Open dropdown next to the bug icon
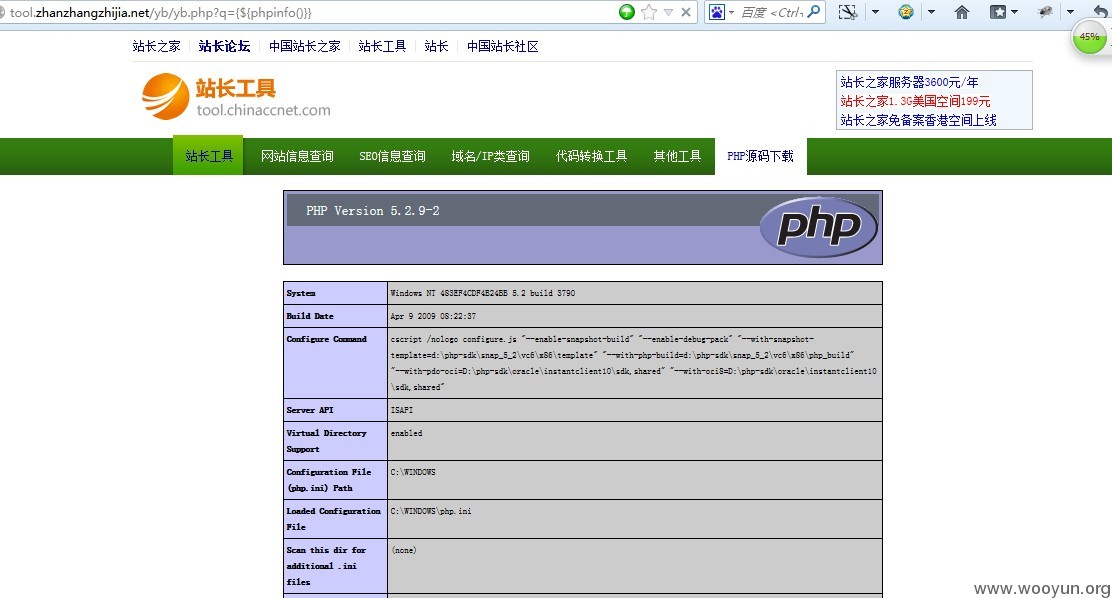The width and height of the screenshot is (1112, 598). (x=1070, y=12)
